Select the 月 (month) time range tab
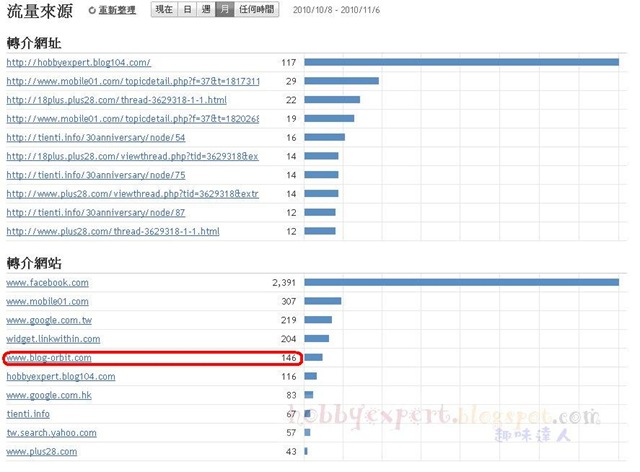 pos(224,9)
